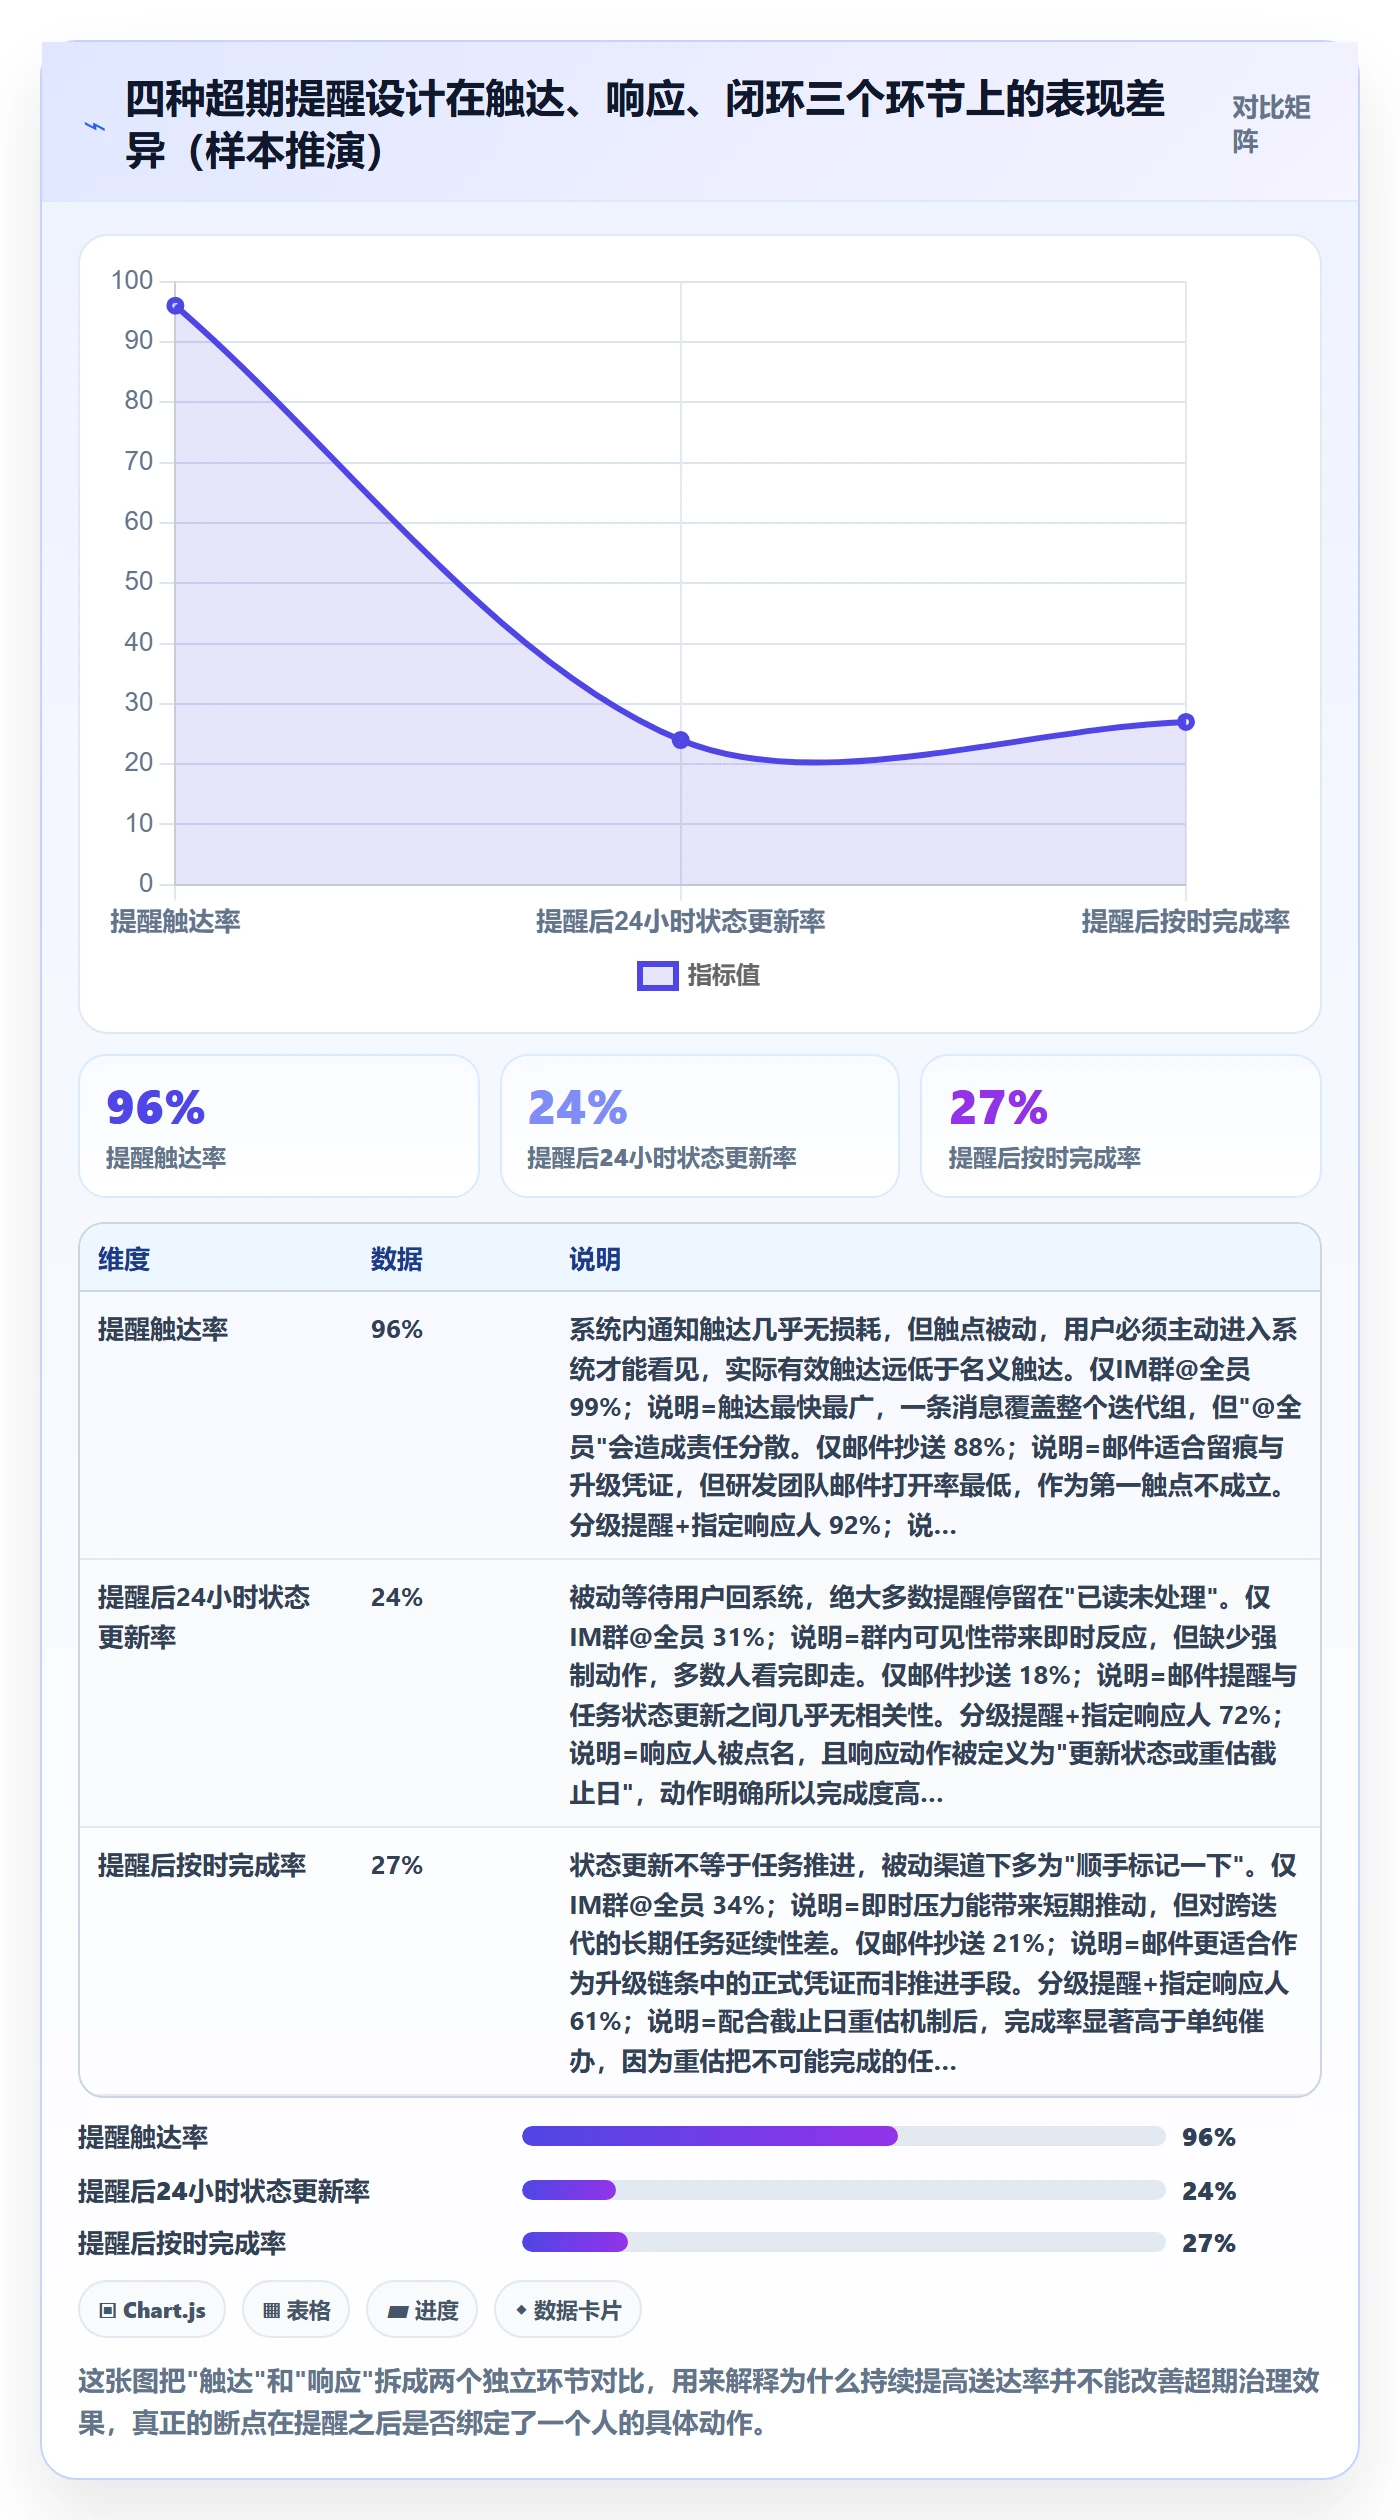Screen dimensions: 1400x2520
Task: Click the lightning bolt icon beside the title
Action: [x=94, y=126]
